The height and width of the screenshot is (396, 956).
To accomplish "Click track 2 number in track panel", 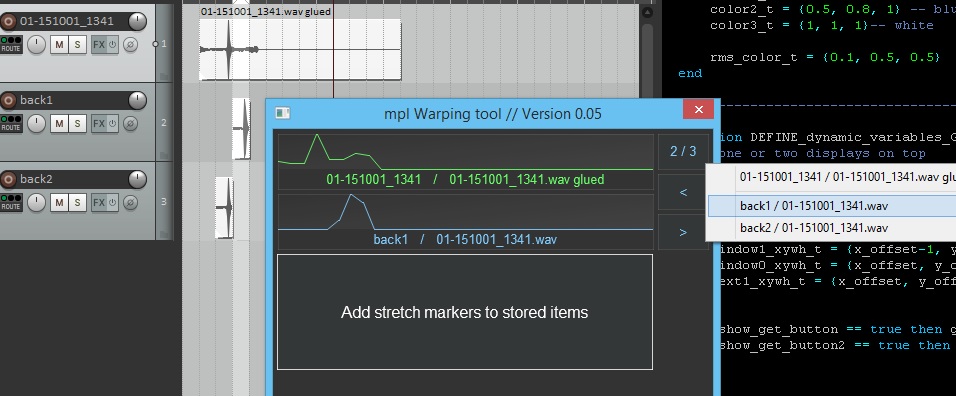I will click(x=163, y=122).
